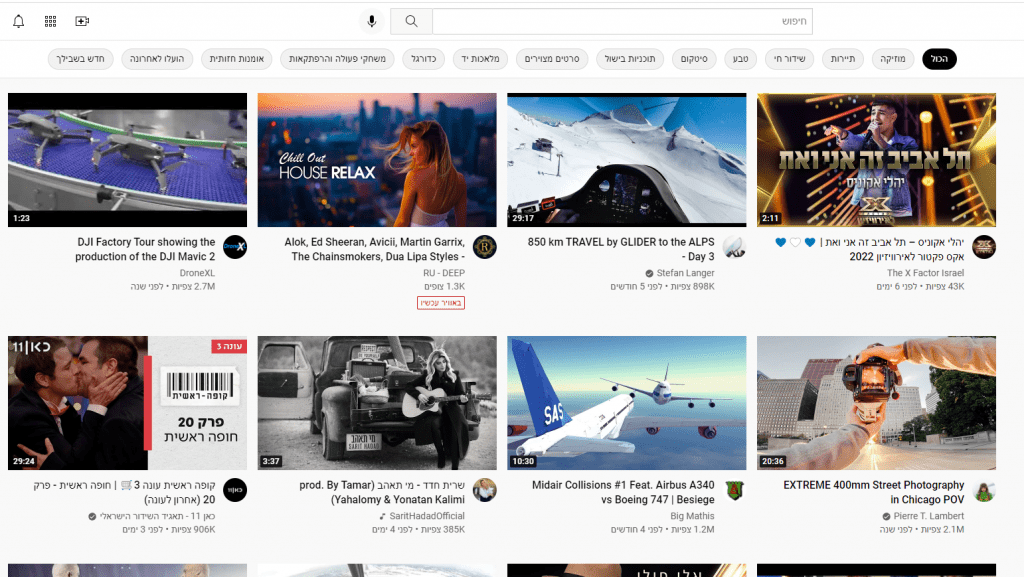Open the DJI Factory Tour video title
The height and width of the screenshot is (577, 1024).
click(x=145, y=249)
